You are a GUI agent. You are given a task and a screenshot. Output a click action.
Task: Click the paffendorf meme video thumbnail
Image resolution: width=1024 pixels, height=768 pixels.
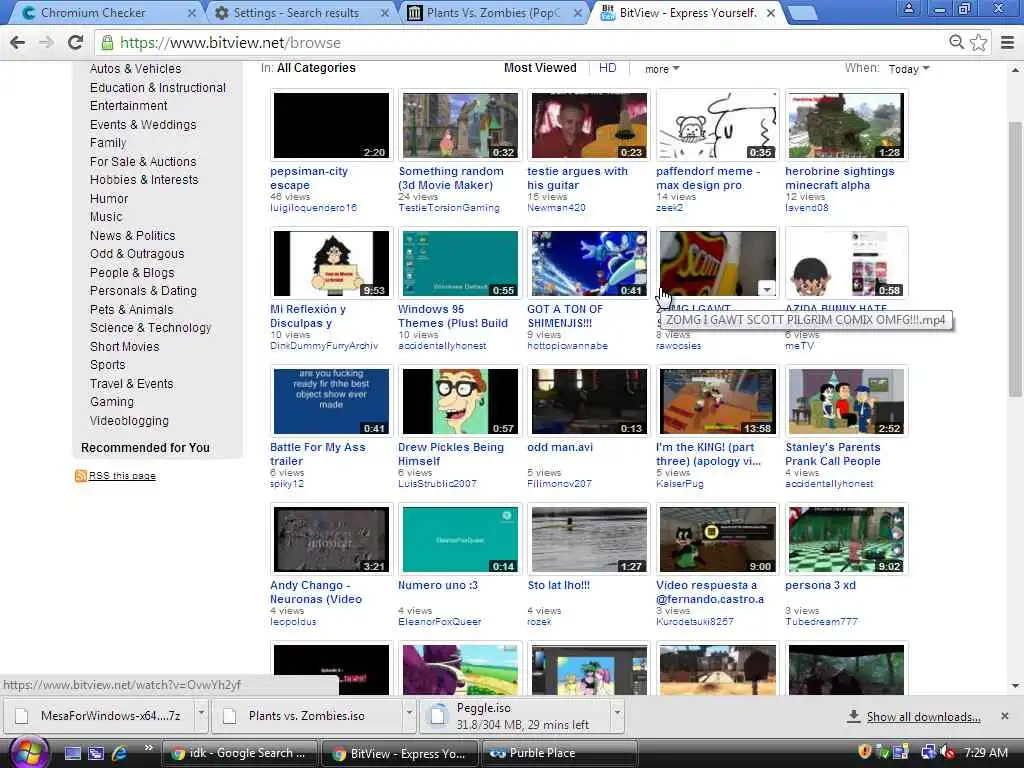pyautogui.click(x=718, y=125)
